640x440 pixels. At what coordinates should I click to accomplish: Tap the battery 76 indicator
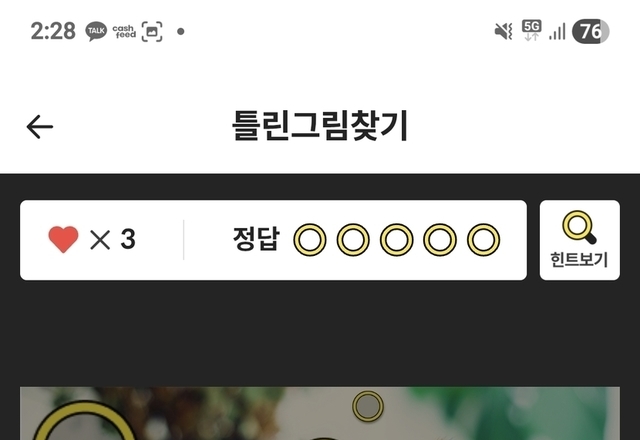tap(591, 31)
